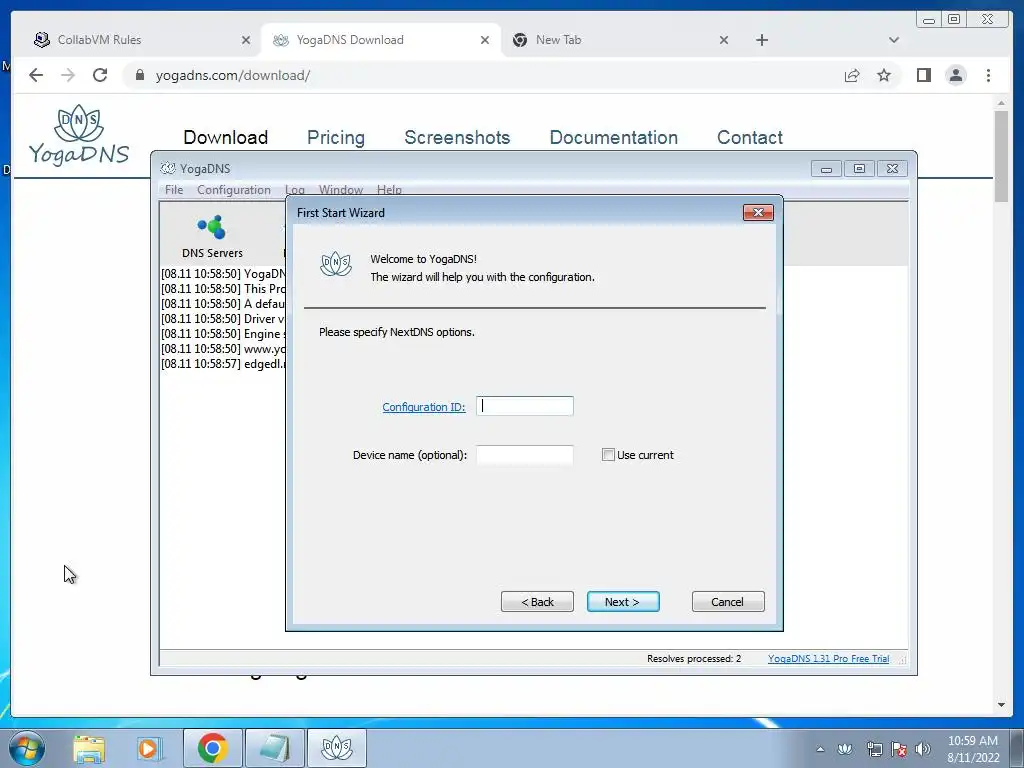Launch Windows Media Player from taskbar

pos(149,748)
